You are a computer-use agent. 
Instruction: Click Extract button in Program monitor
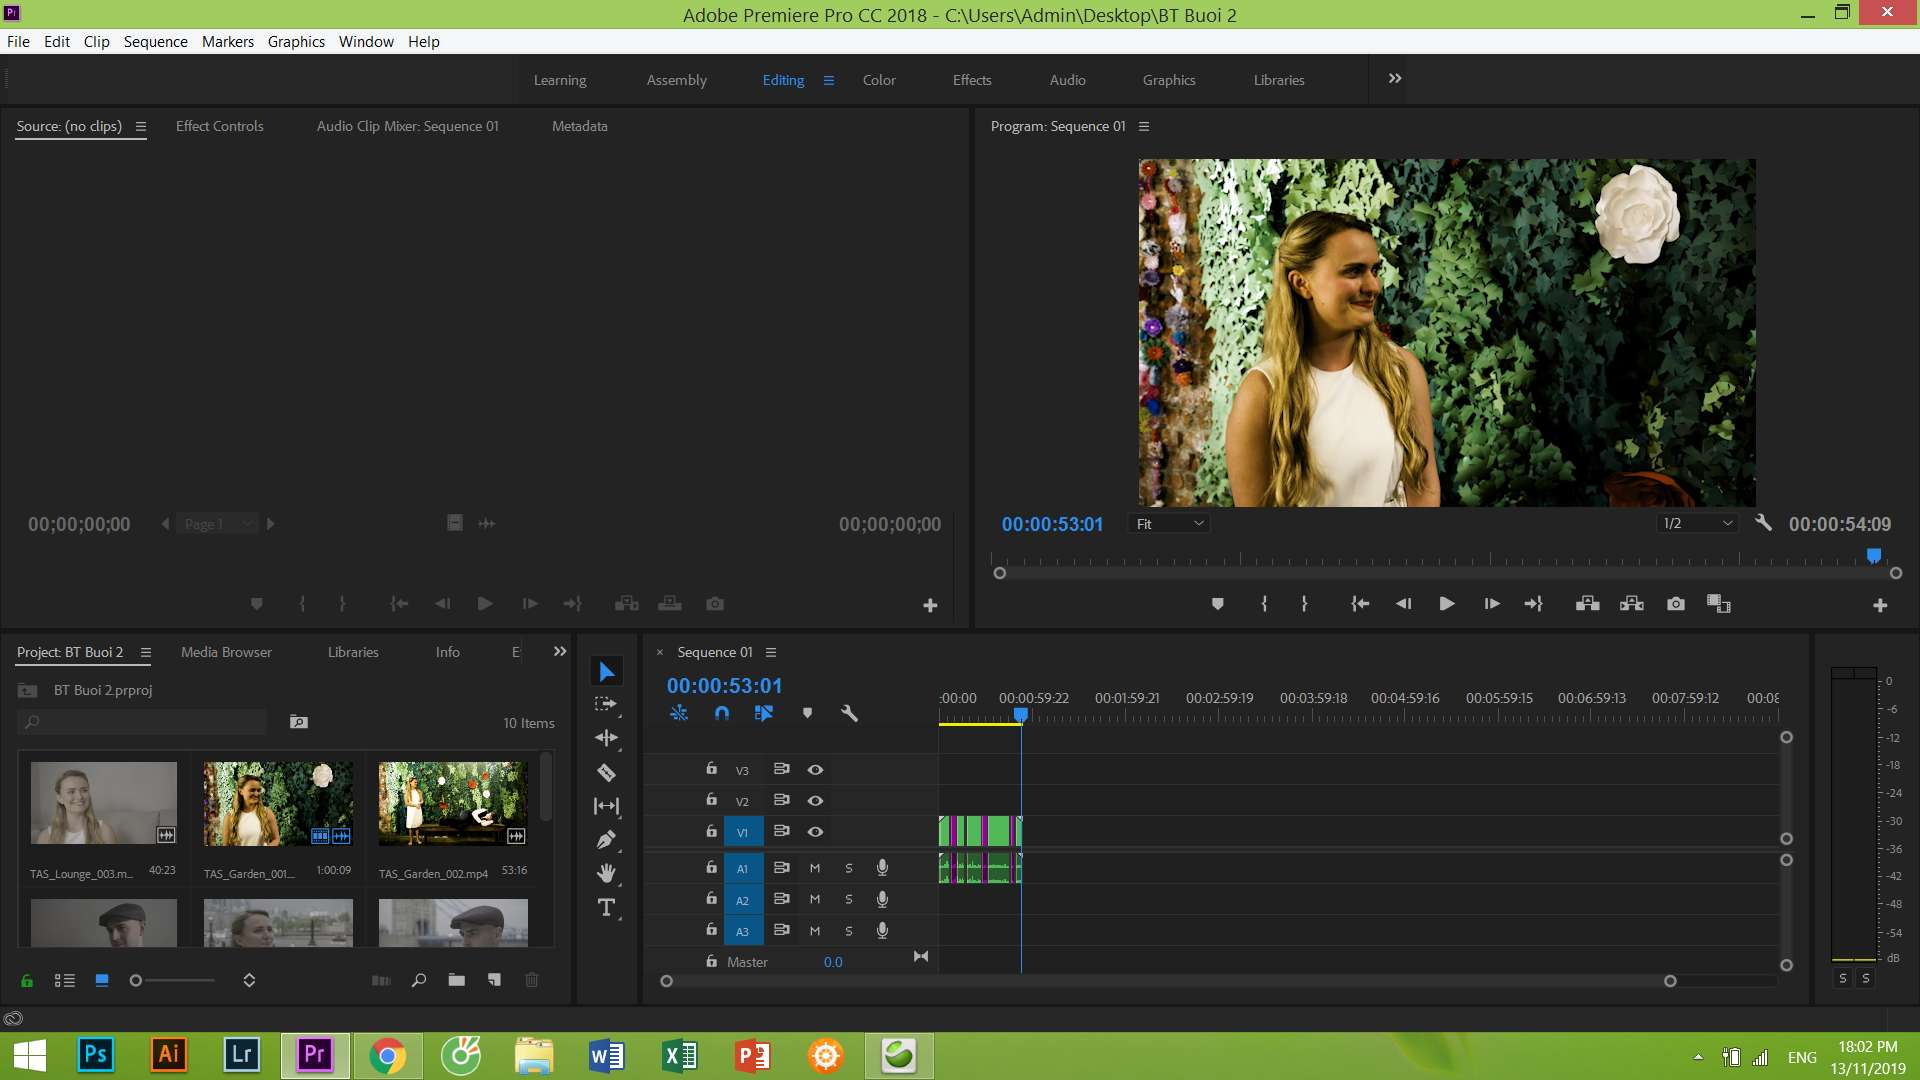click(x=1632, y=604)
